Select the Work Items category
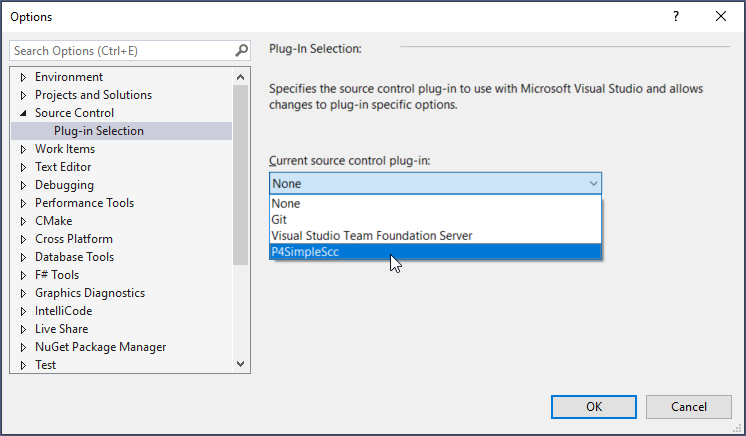This screenshot has width=746, height=436. click(65, 149)
